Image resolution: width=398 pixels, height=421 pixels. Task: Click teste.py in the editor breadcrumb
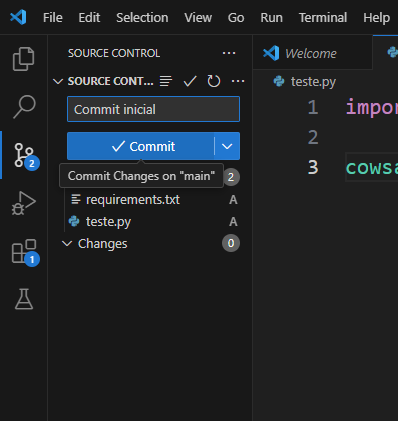[x=313, y=81]
